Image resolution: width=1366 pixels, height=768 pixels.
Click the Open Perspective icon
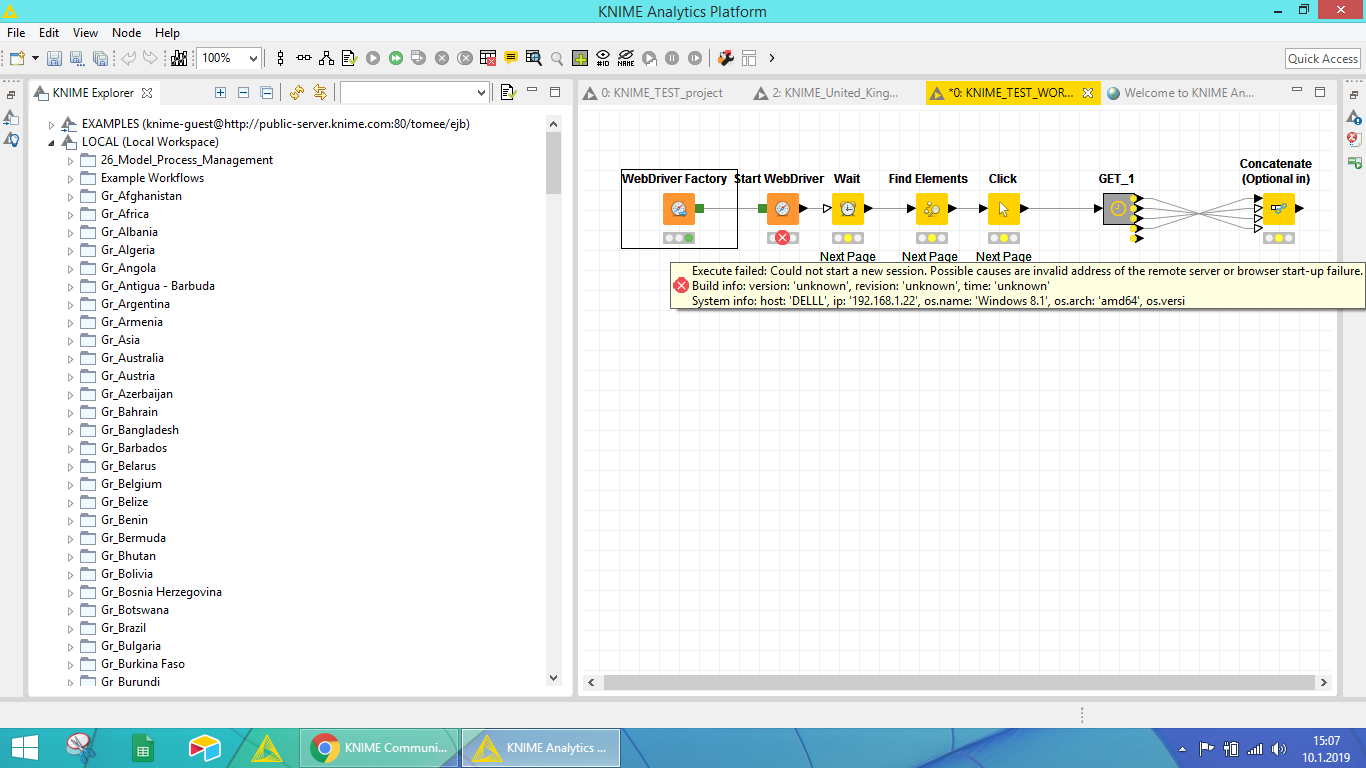tap(749, 58)
